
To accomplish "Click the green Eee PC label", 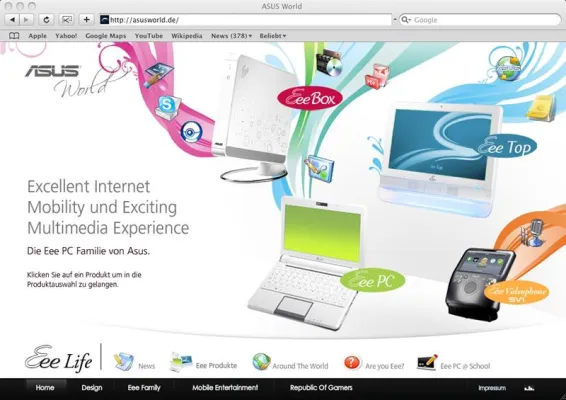I will pyautogui.click(x=373, y=280).
